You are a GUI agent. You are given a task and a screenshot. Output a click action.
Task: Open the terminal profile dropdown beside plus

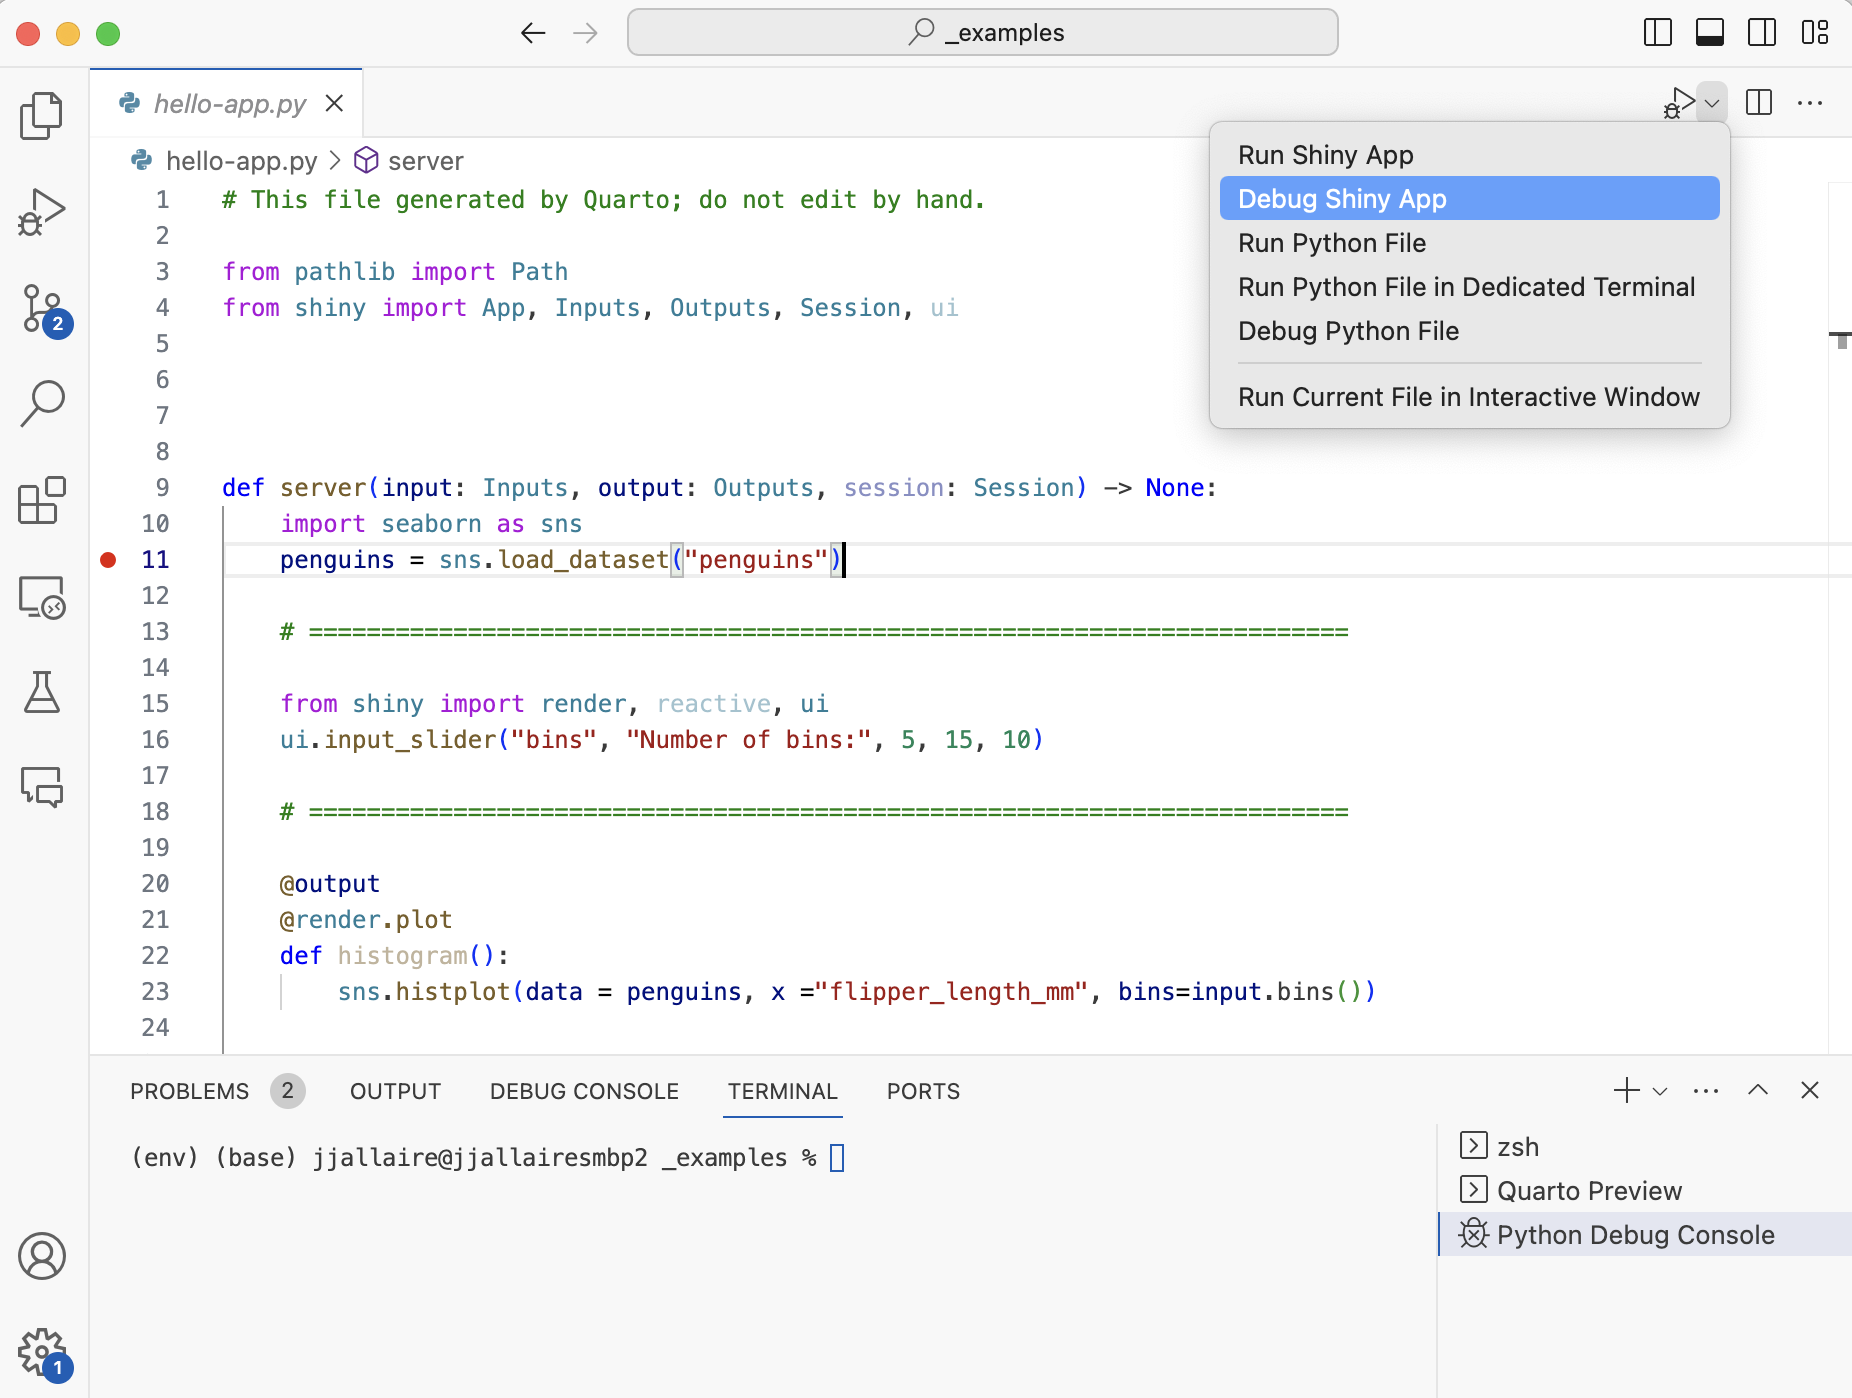1659,1090
